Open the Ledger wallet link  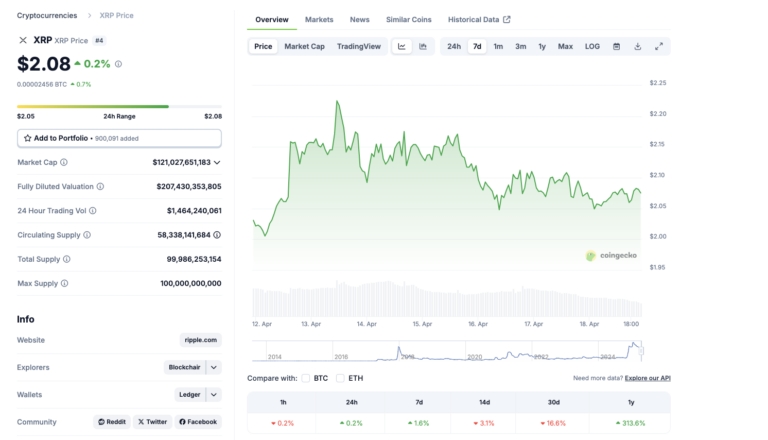tap(190, 394)
